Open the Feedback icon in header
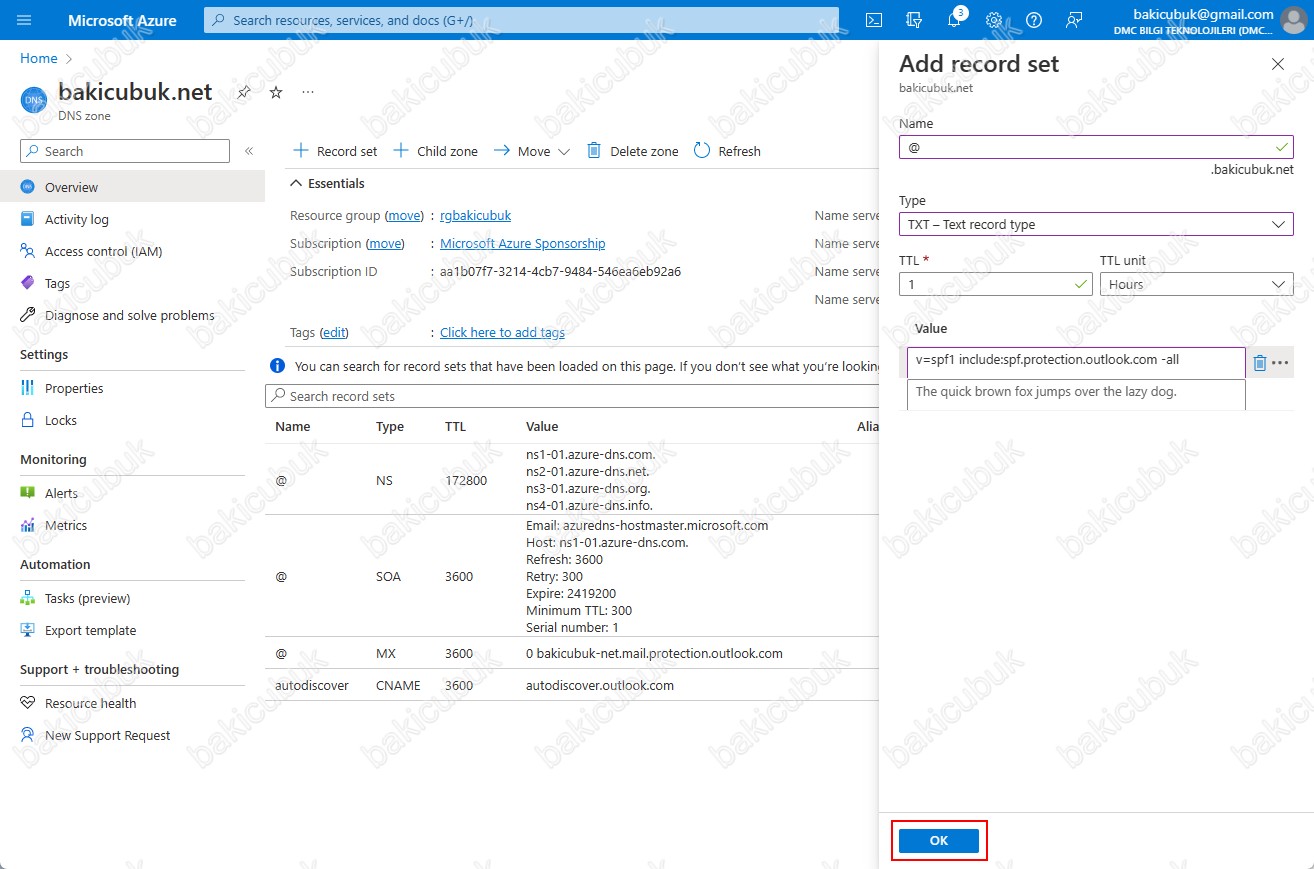Image resolution: width=1314 pixels, height=869 pixels. (x=1074, y=20)
